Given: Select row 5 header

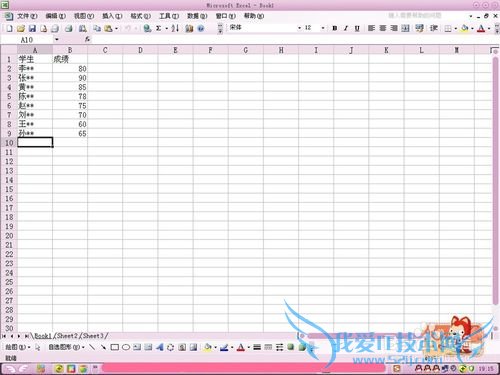Looking at the screenshot, I should [x=9, y=96].
